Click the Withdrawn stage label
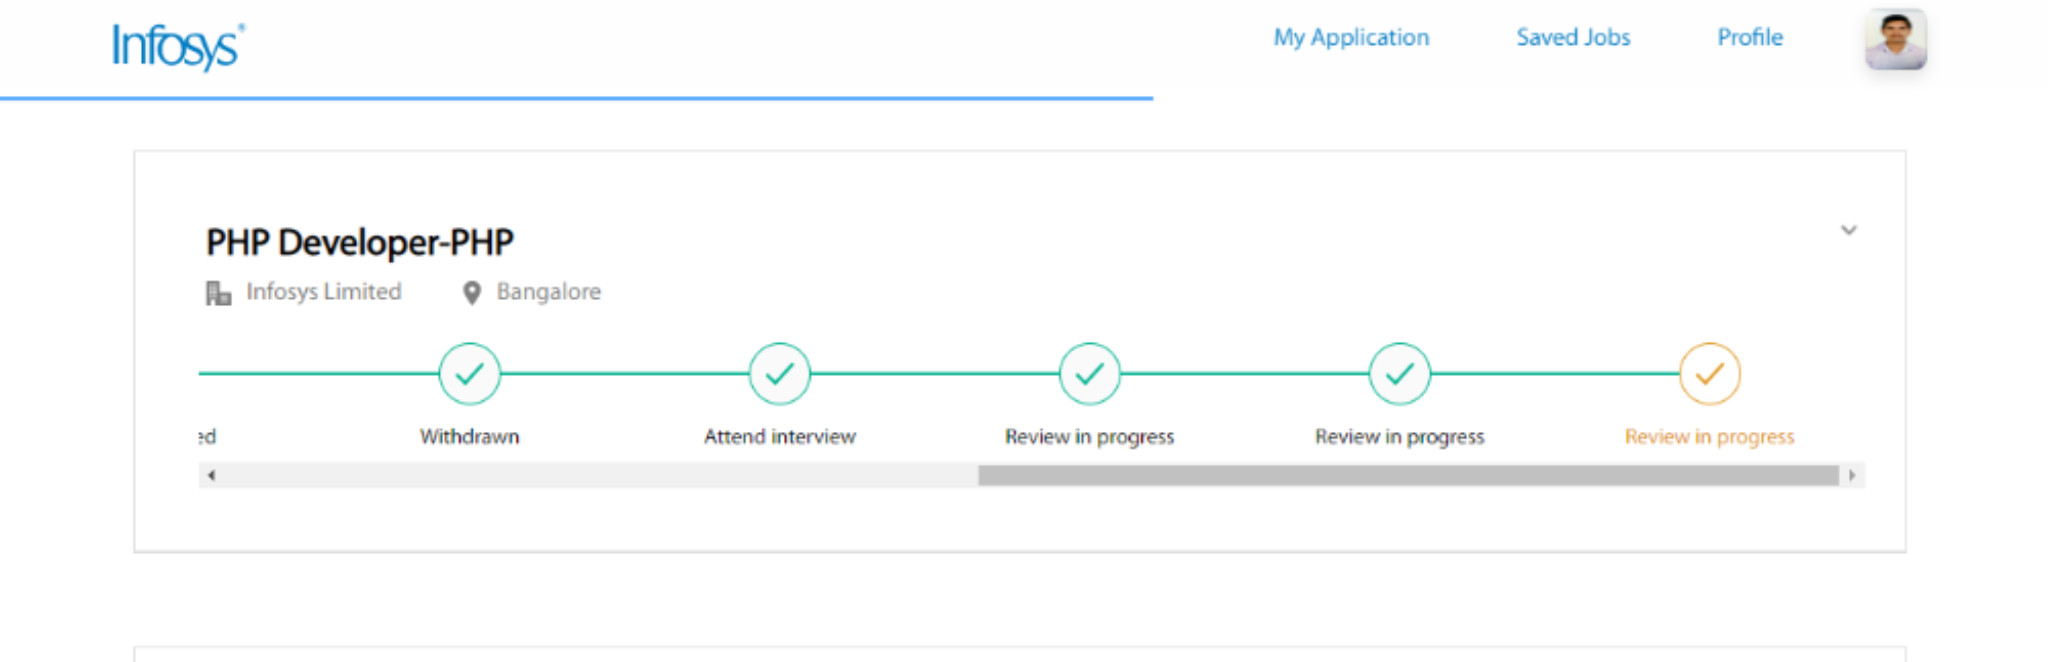Viewport: 2048px width, 662px height. point(469,437)
